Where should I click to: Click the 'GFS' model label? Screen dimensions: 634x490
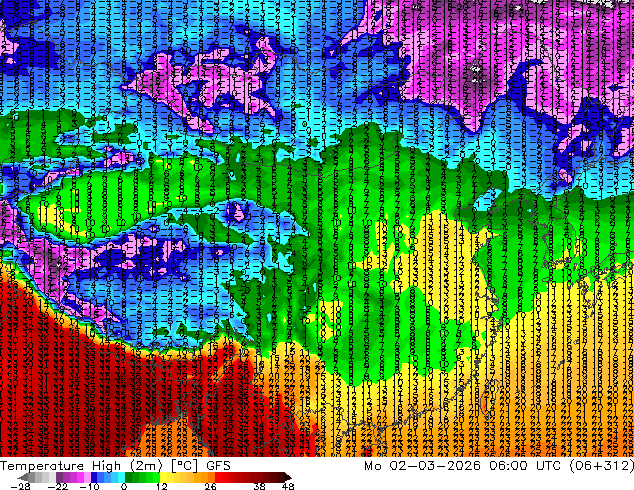point(218,466)
